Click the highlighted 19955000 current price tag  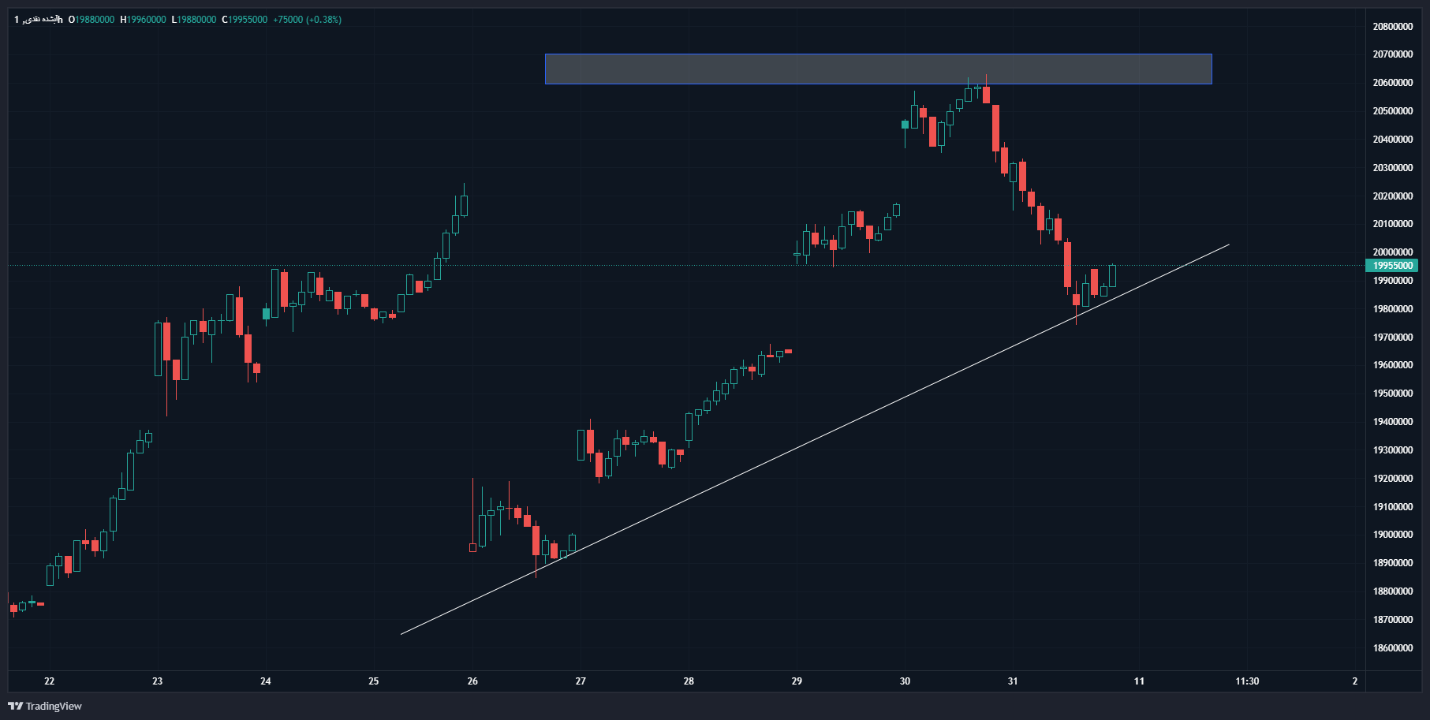pos(1393,266)
